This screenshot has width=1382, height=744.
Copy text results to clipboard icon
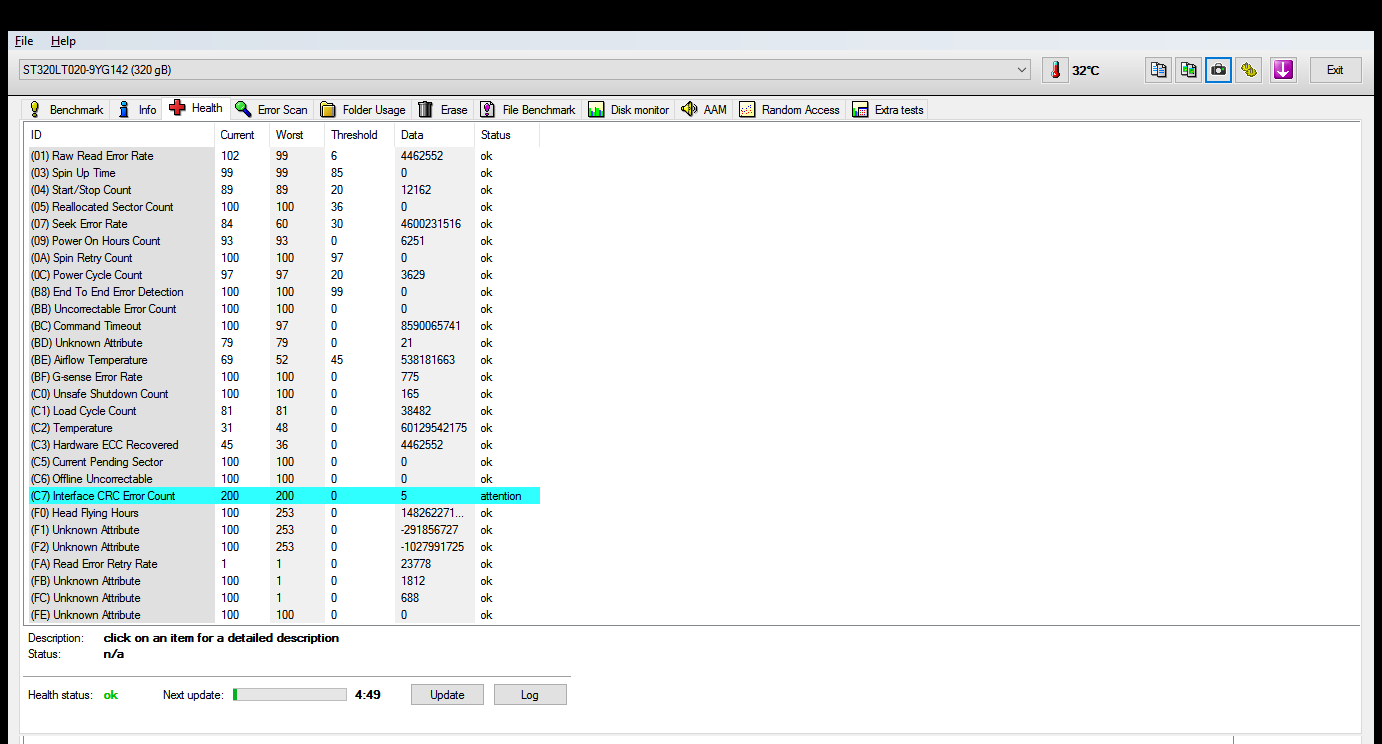pyautogui.click(x=1159, y=70)
